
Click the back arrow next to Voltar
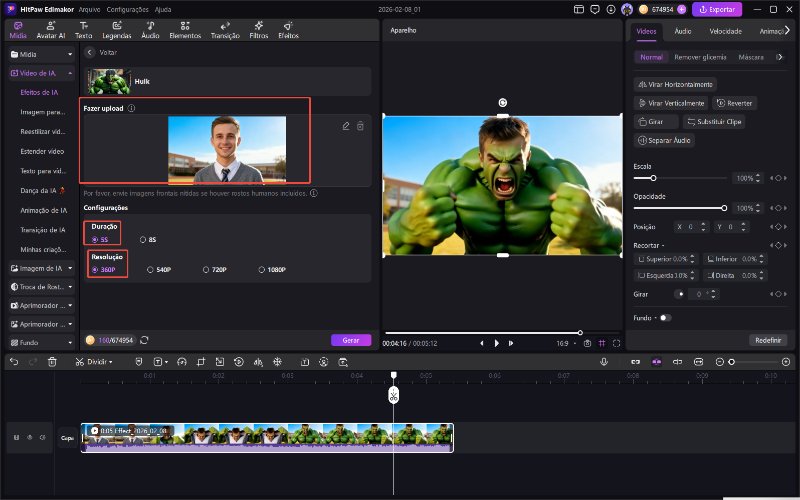tap(90, 52)
